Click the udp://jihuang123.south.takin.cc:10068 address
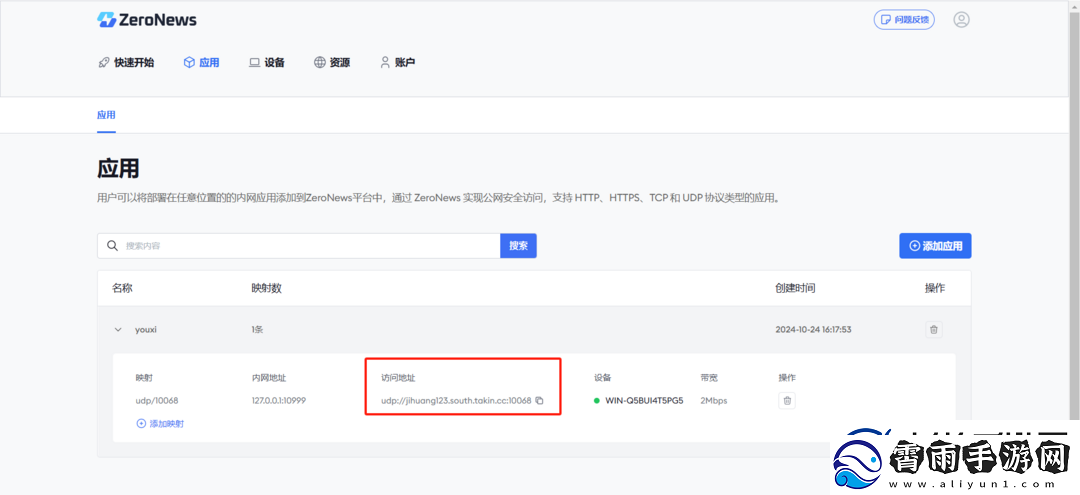The width and height of the screenshot is (1080, 495). [456, 401]
